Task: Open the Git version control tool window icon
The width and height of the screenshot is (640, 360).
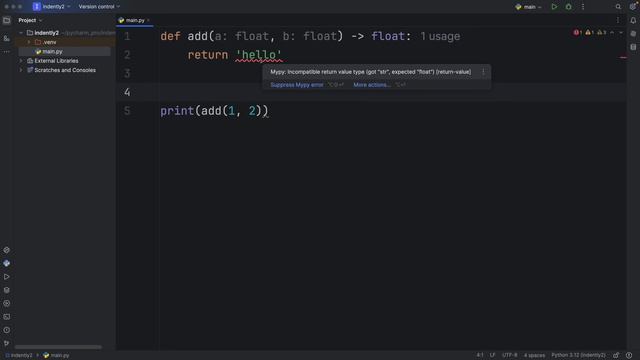Action: pos(7,343)
